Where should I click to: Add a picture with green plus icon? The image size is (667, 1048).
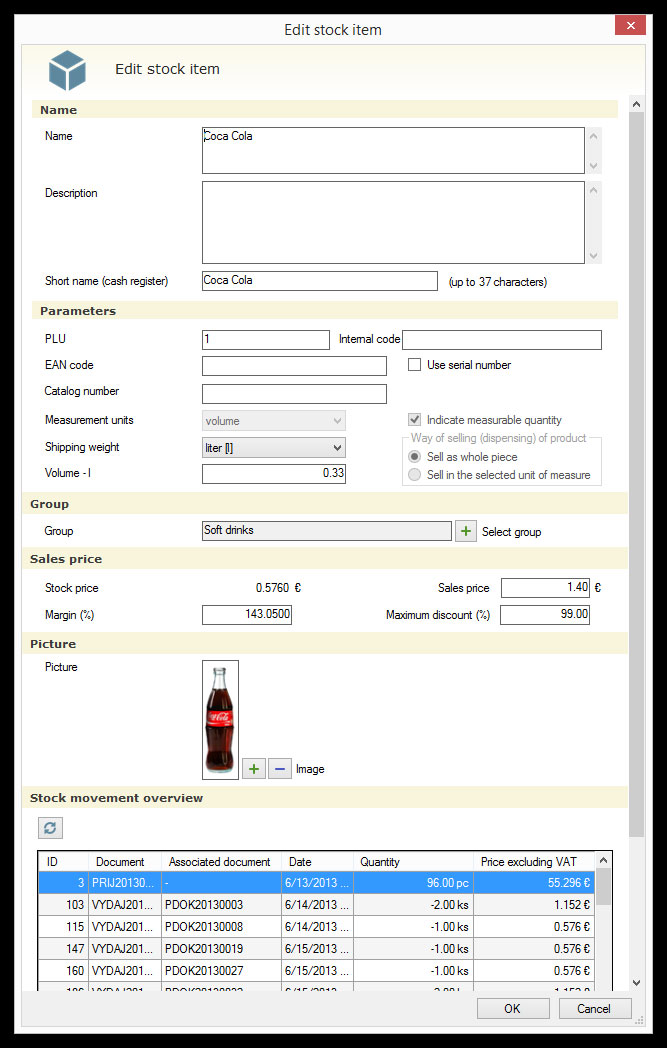253,769
